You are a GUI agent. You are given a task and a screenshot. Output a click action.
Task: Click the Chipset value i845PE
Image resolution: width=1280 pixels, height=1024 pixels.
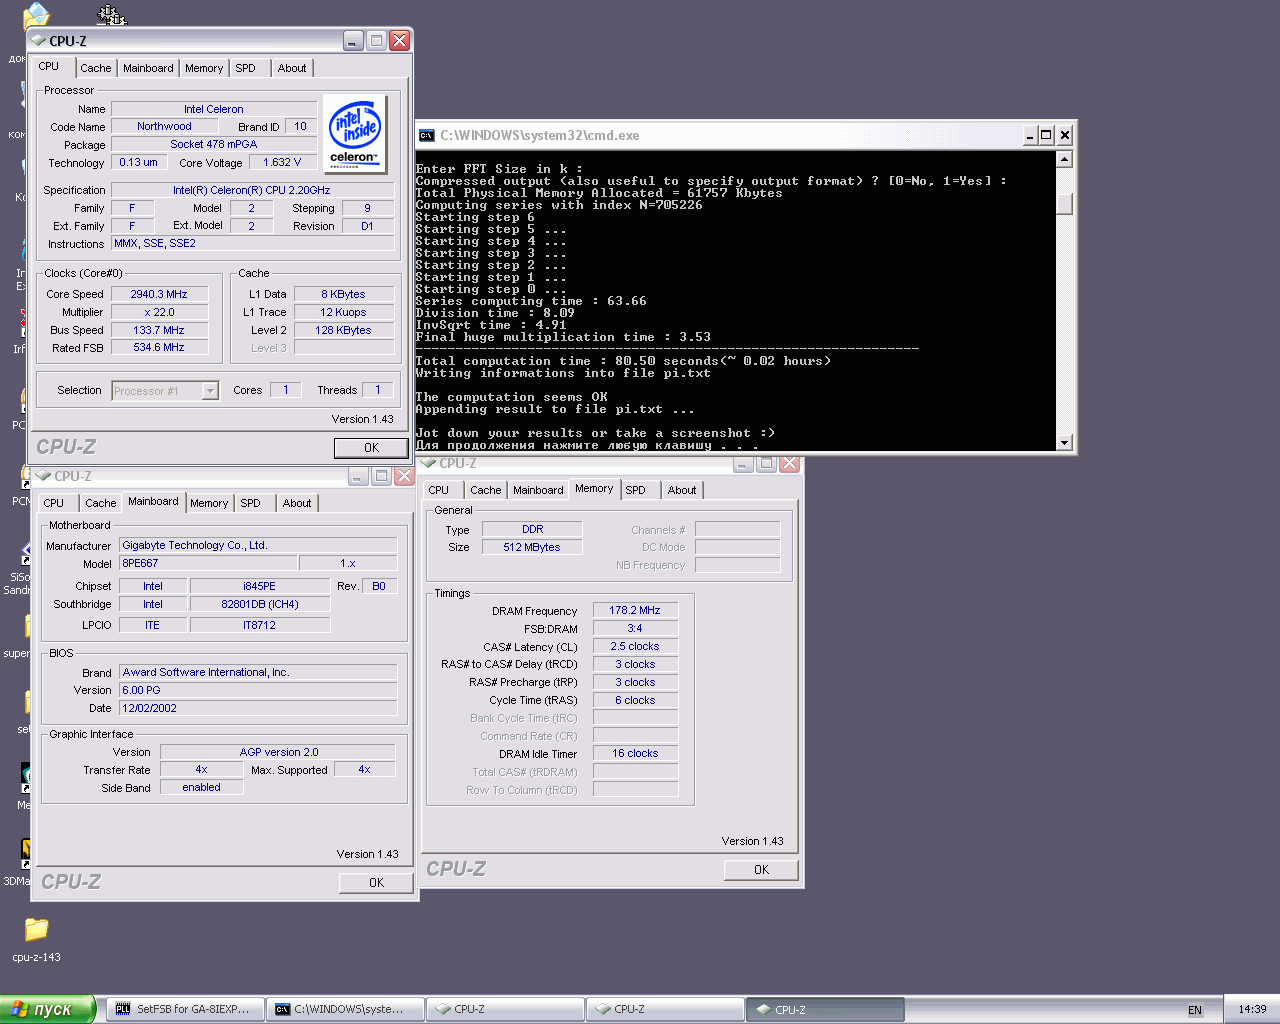[x=259, y=586]
